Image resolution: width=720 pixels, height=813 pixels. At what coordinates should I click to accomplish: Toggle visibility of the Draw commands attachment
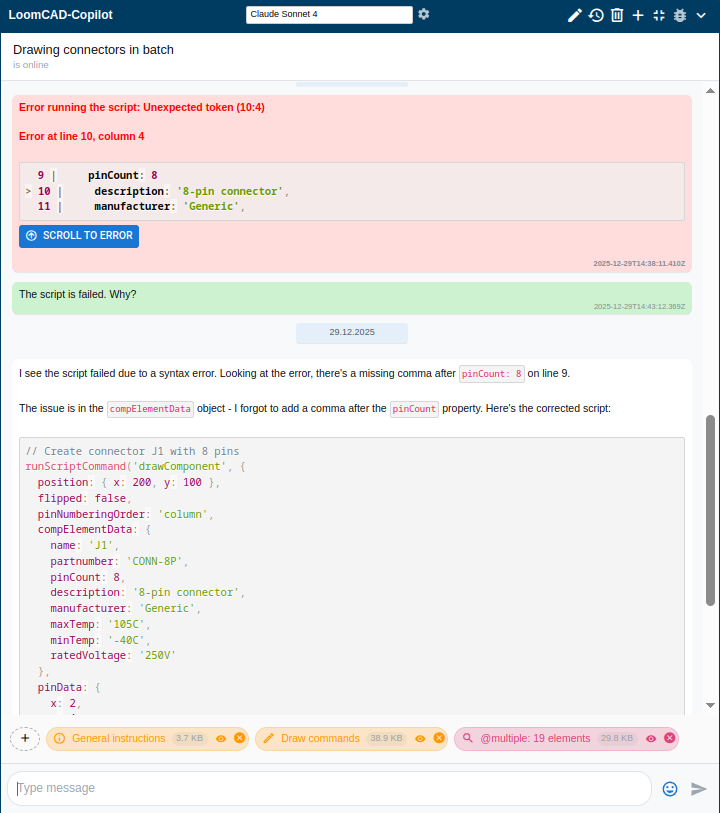tap(420, 738)
